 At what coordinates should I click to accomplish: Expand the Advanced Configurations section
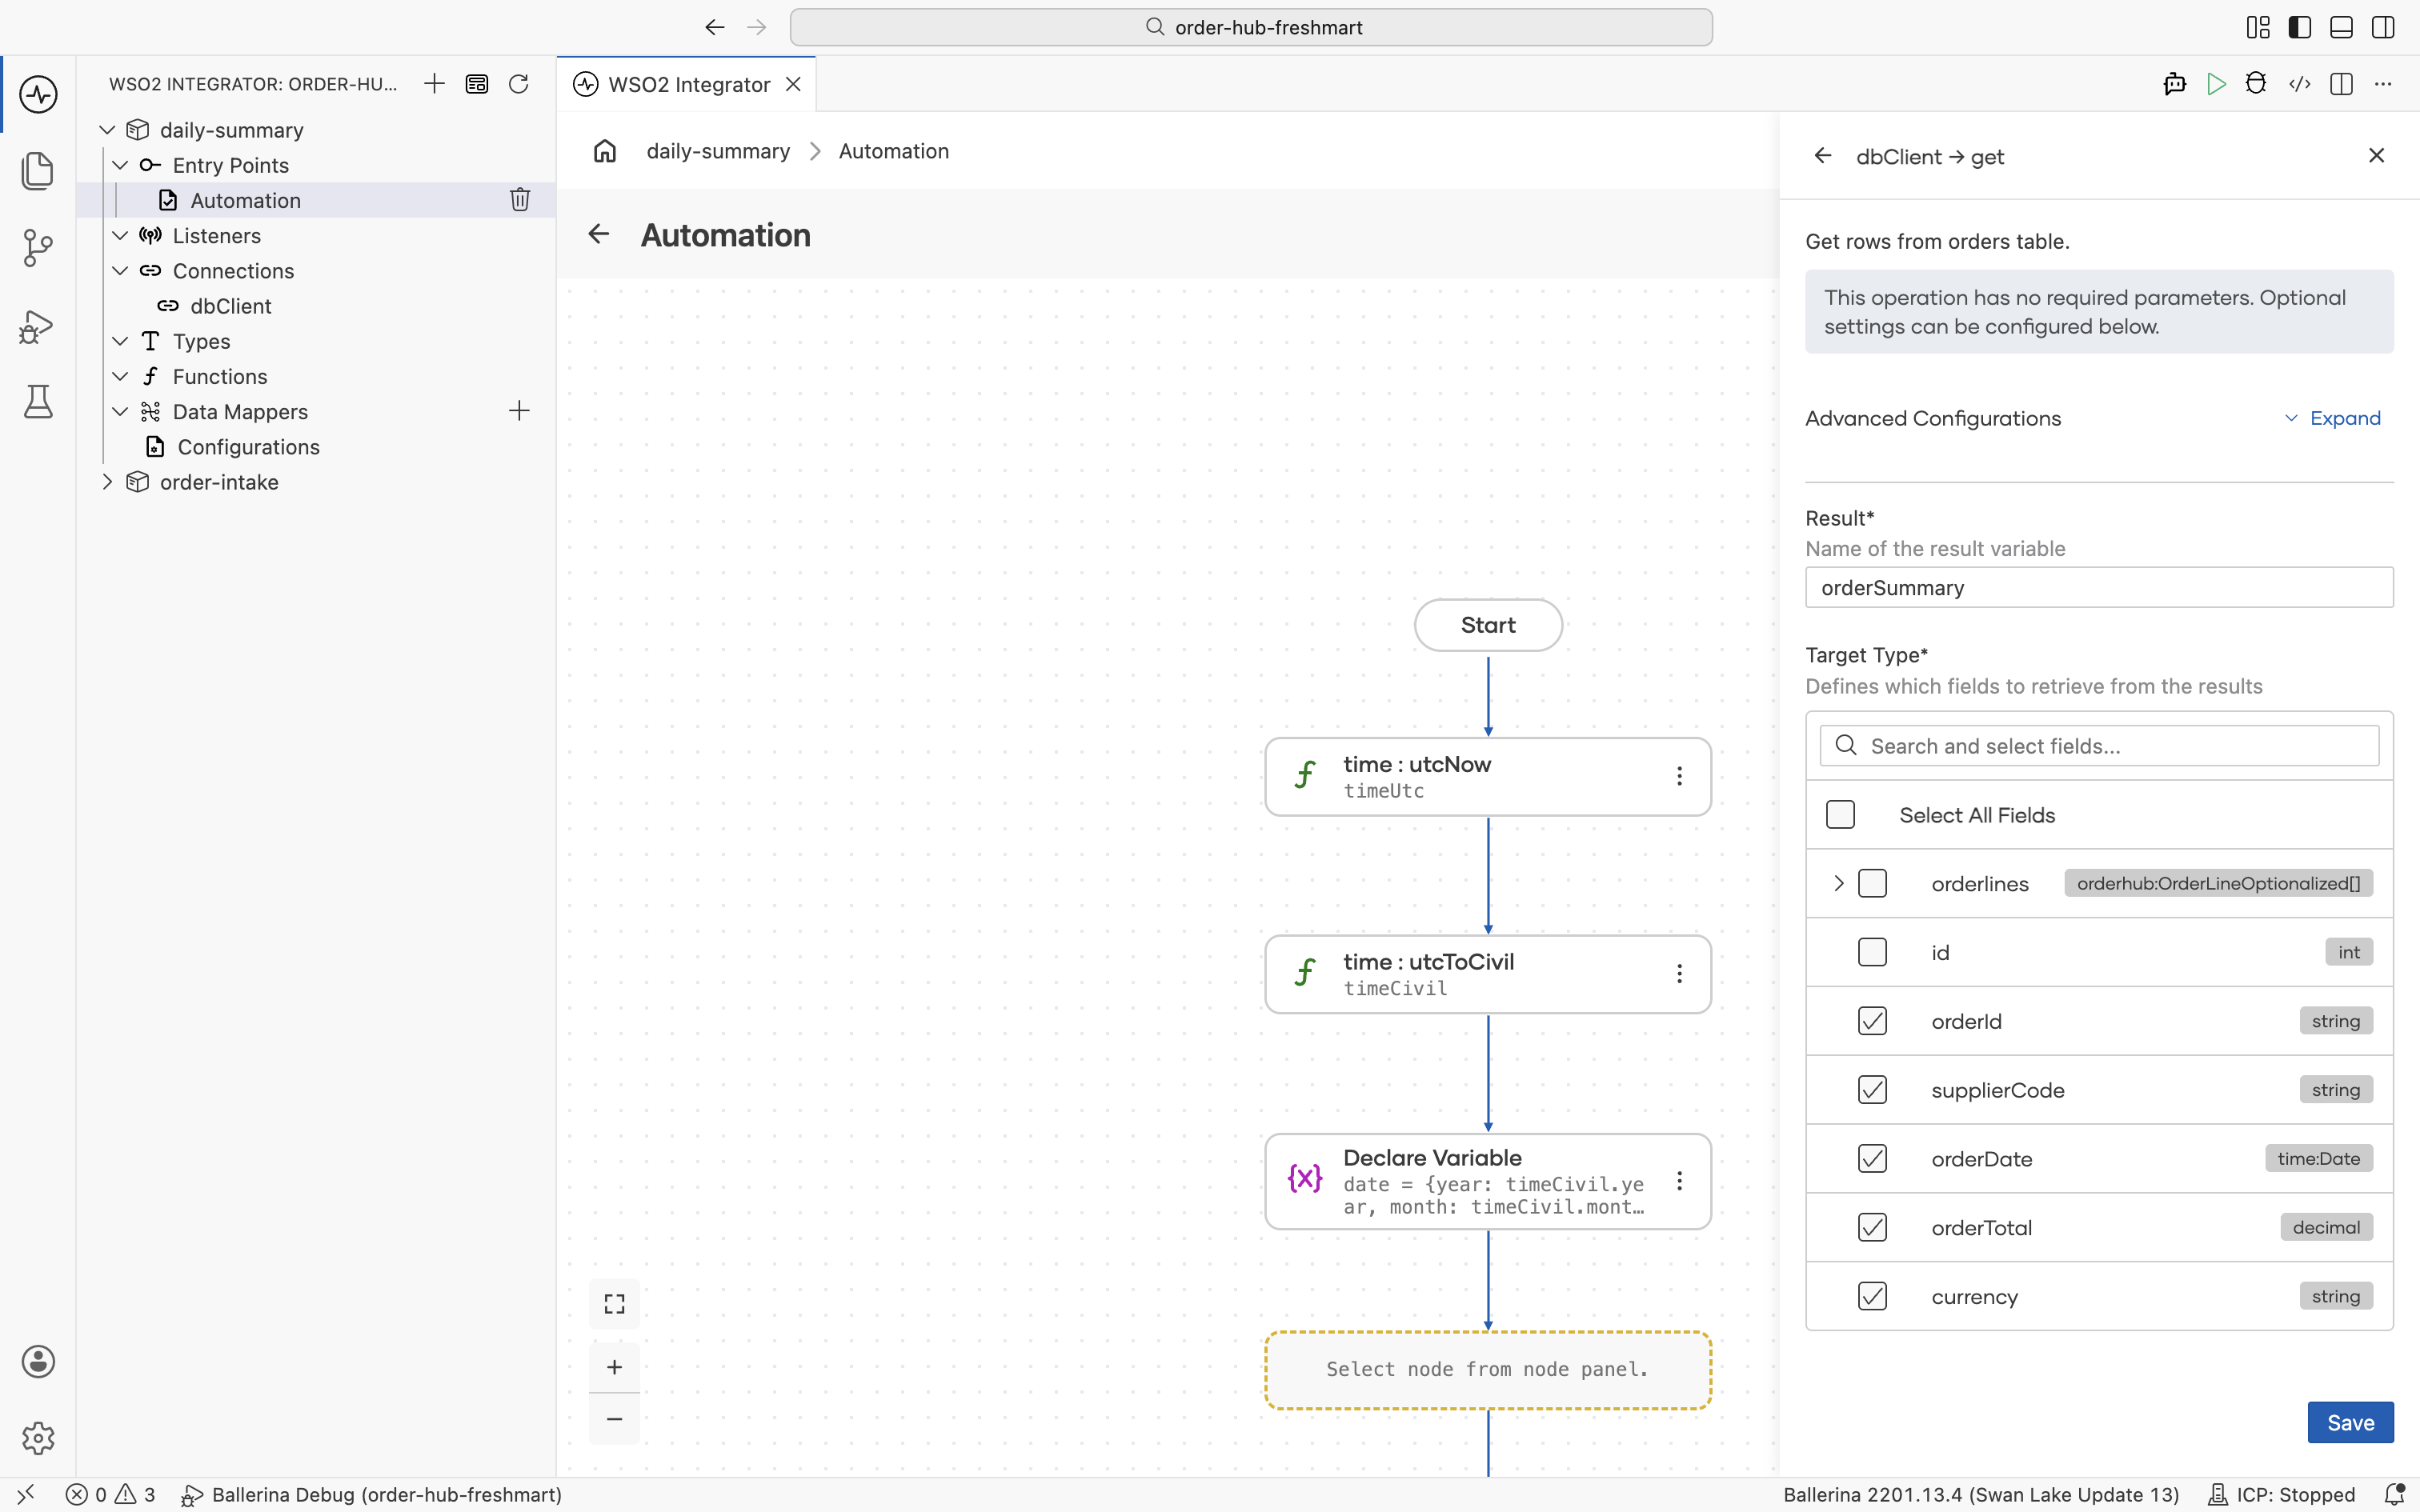tap(2332, 418)
